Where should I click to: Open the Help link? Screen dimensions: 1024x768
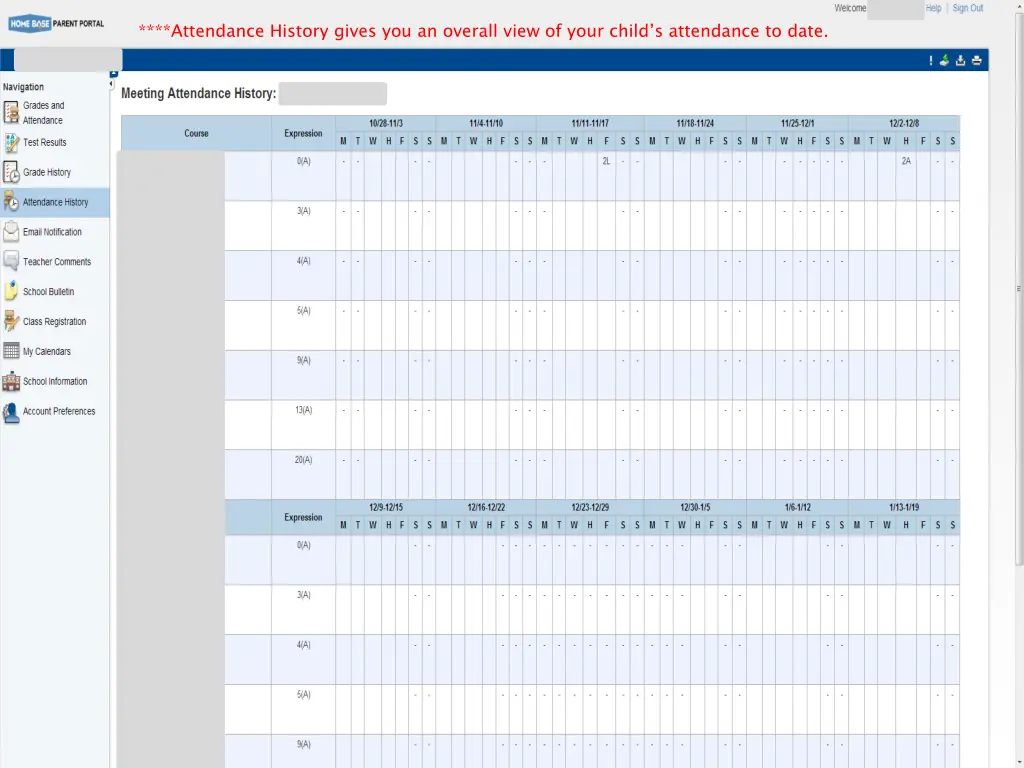(x=933, y=8)
